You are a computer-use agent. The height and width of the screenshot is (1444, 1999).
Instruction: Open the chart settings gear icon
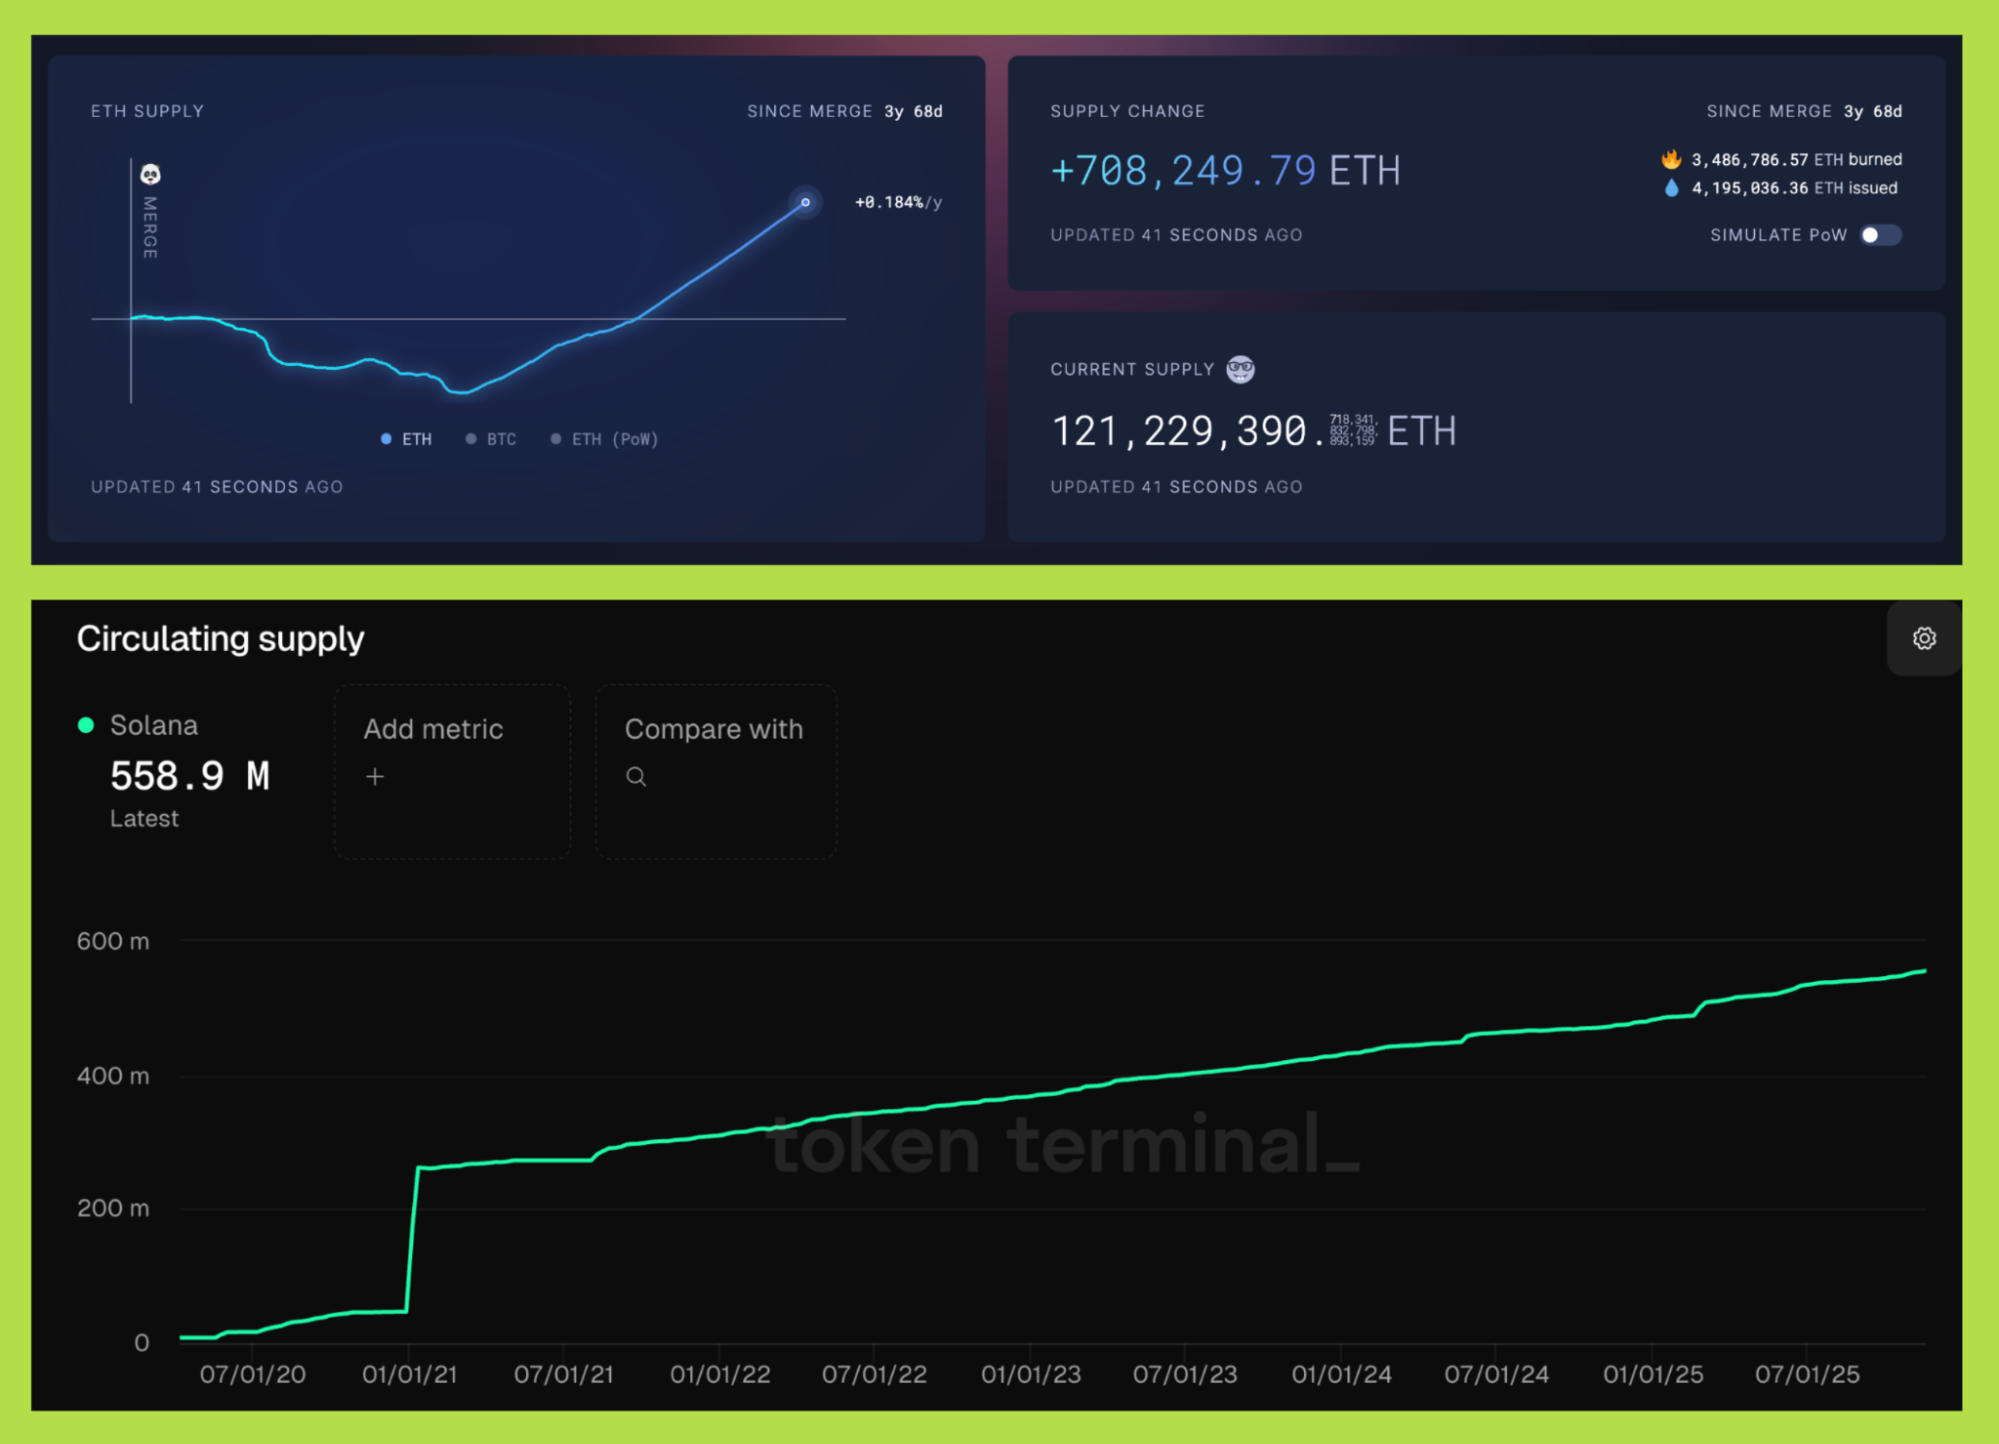pos(1922,638)
